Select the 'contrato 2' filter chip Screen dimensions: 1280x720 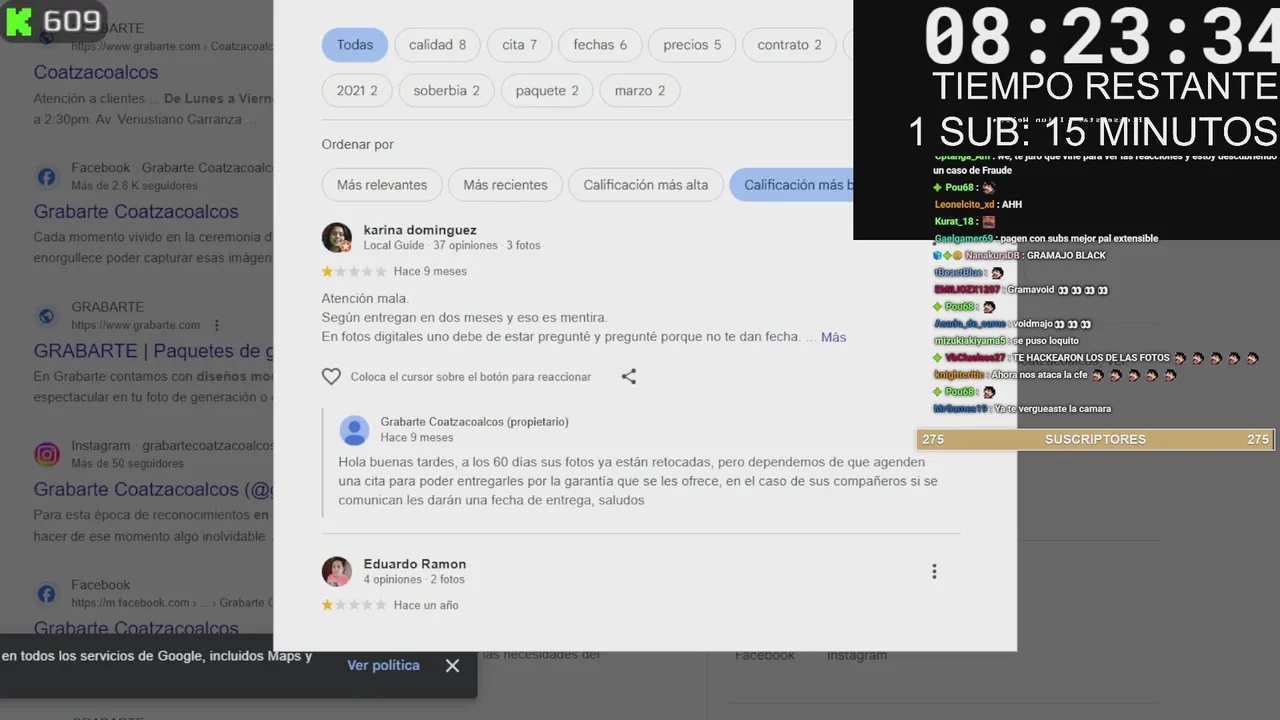tap(790, 45)
